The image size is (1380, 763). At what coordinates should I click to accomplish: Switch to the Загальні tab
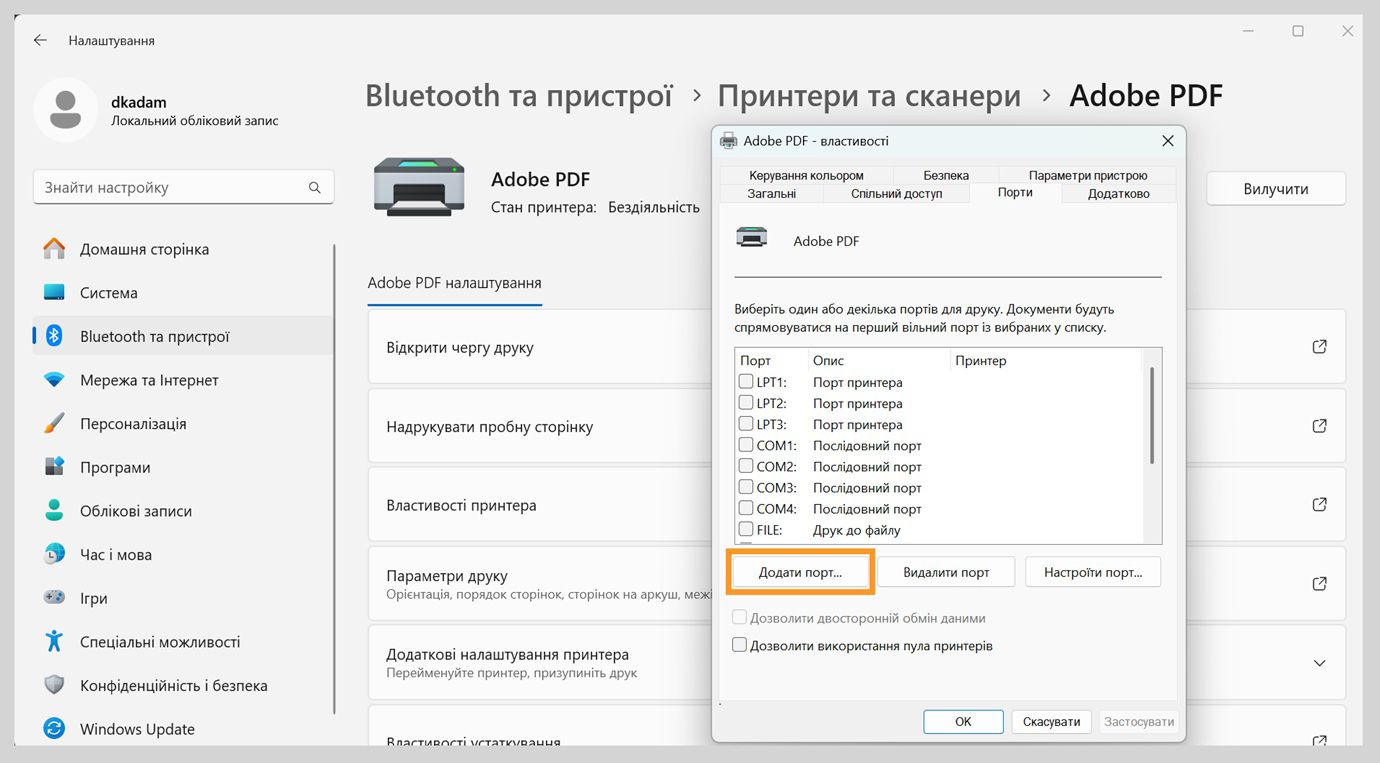click(770, 193)
